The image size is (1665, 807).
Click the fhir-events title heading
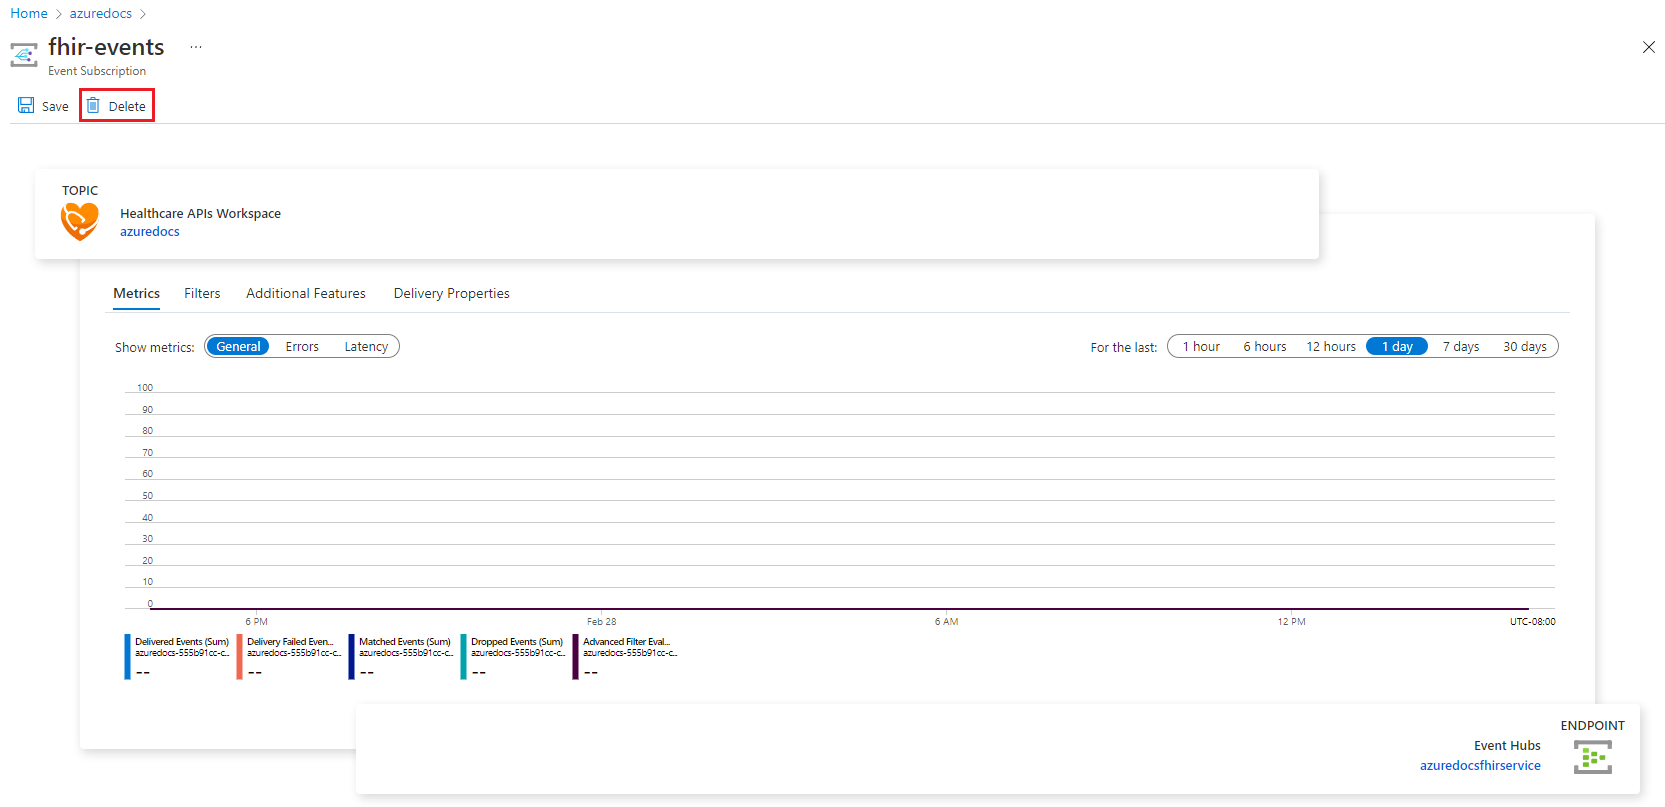click(106, 47)
